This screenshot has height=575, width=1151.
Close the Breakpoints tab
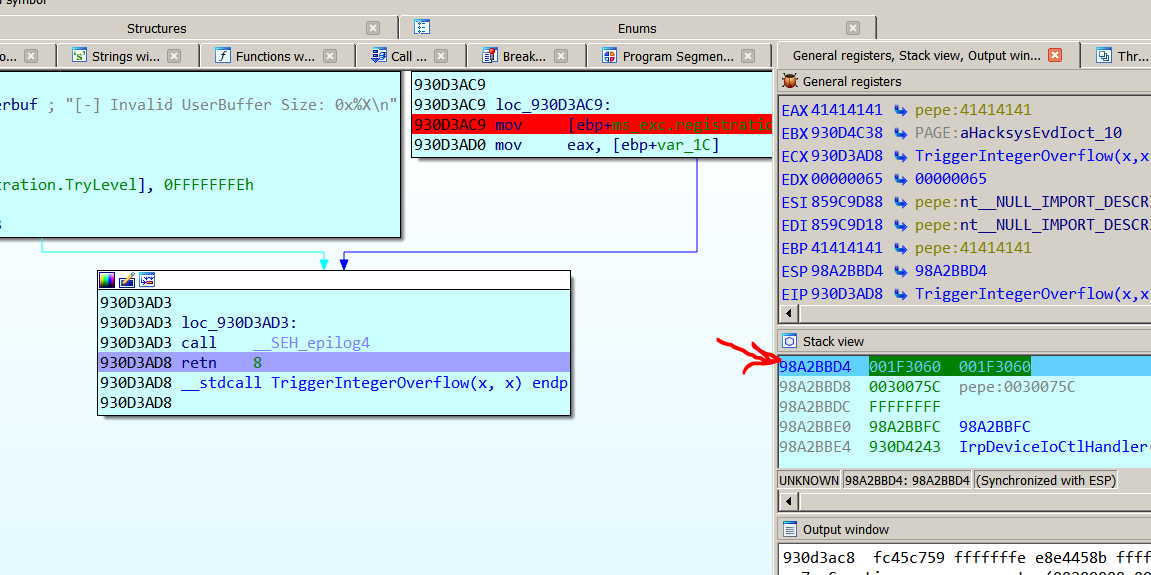(x=562, y=57)
